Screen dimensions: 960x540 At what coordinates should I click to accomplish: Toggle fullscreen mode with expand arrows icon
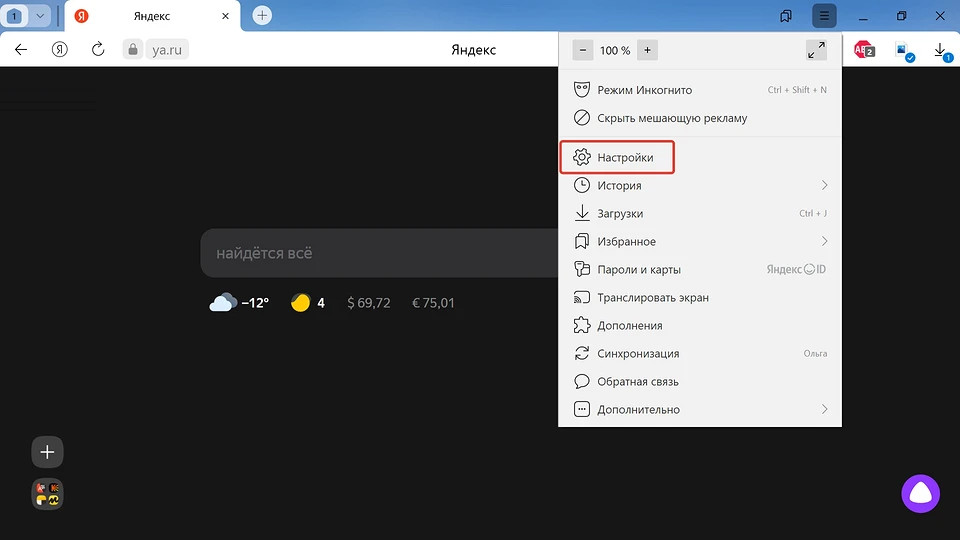pyautogui.click(x=816, y=50)
